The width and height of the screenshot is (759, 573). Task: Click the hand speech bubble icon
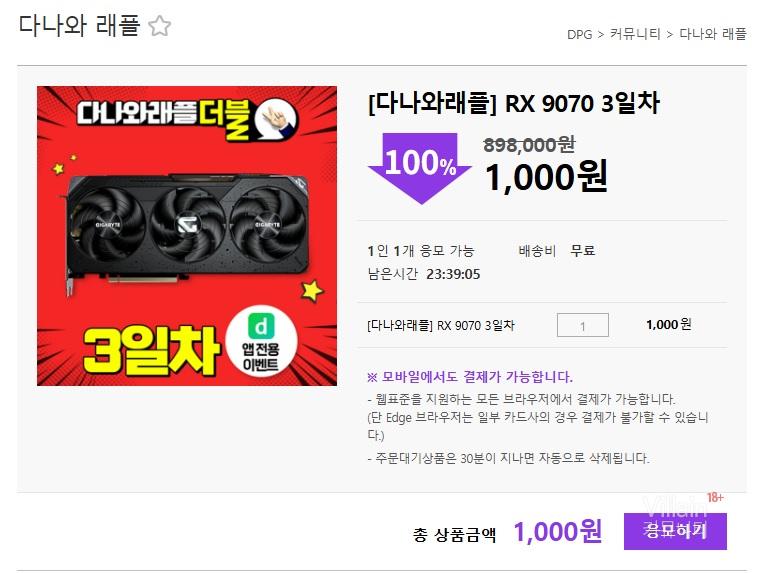[275, 119]
